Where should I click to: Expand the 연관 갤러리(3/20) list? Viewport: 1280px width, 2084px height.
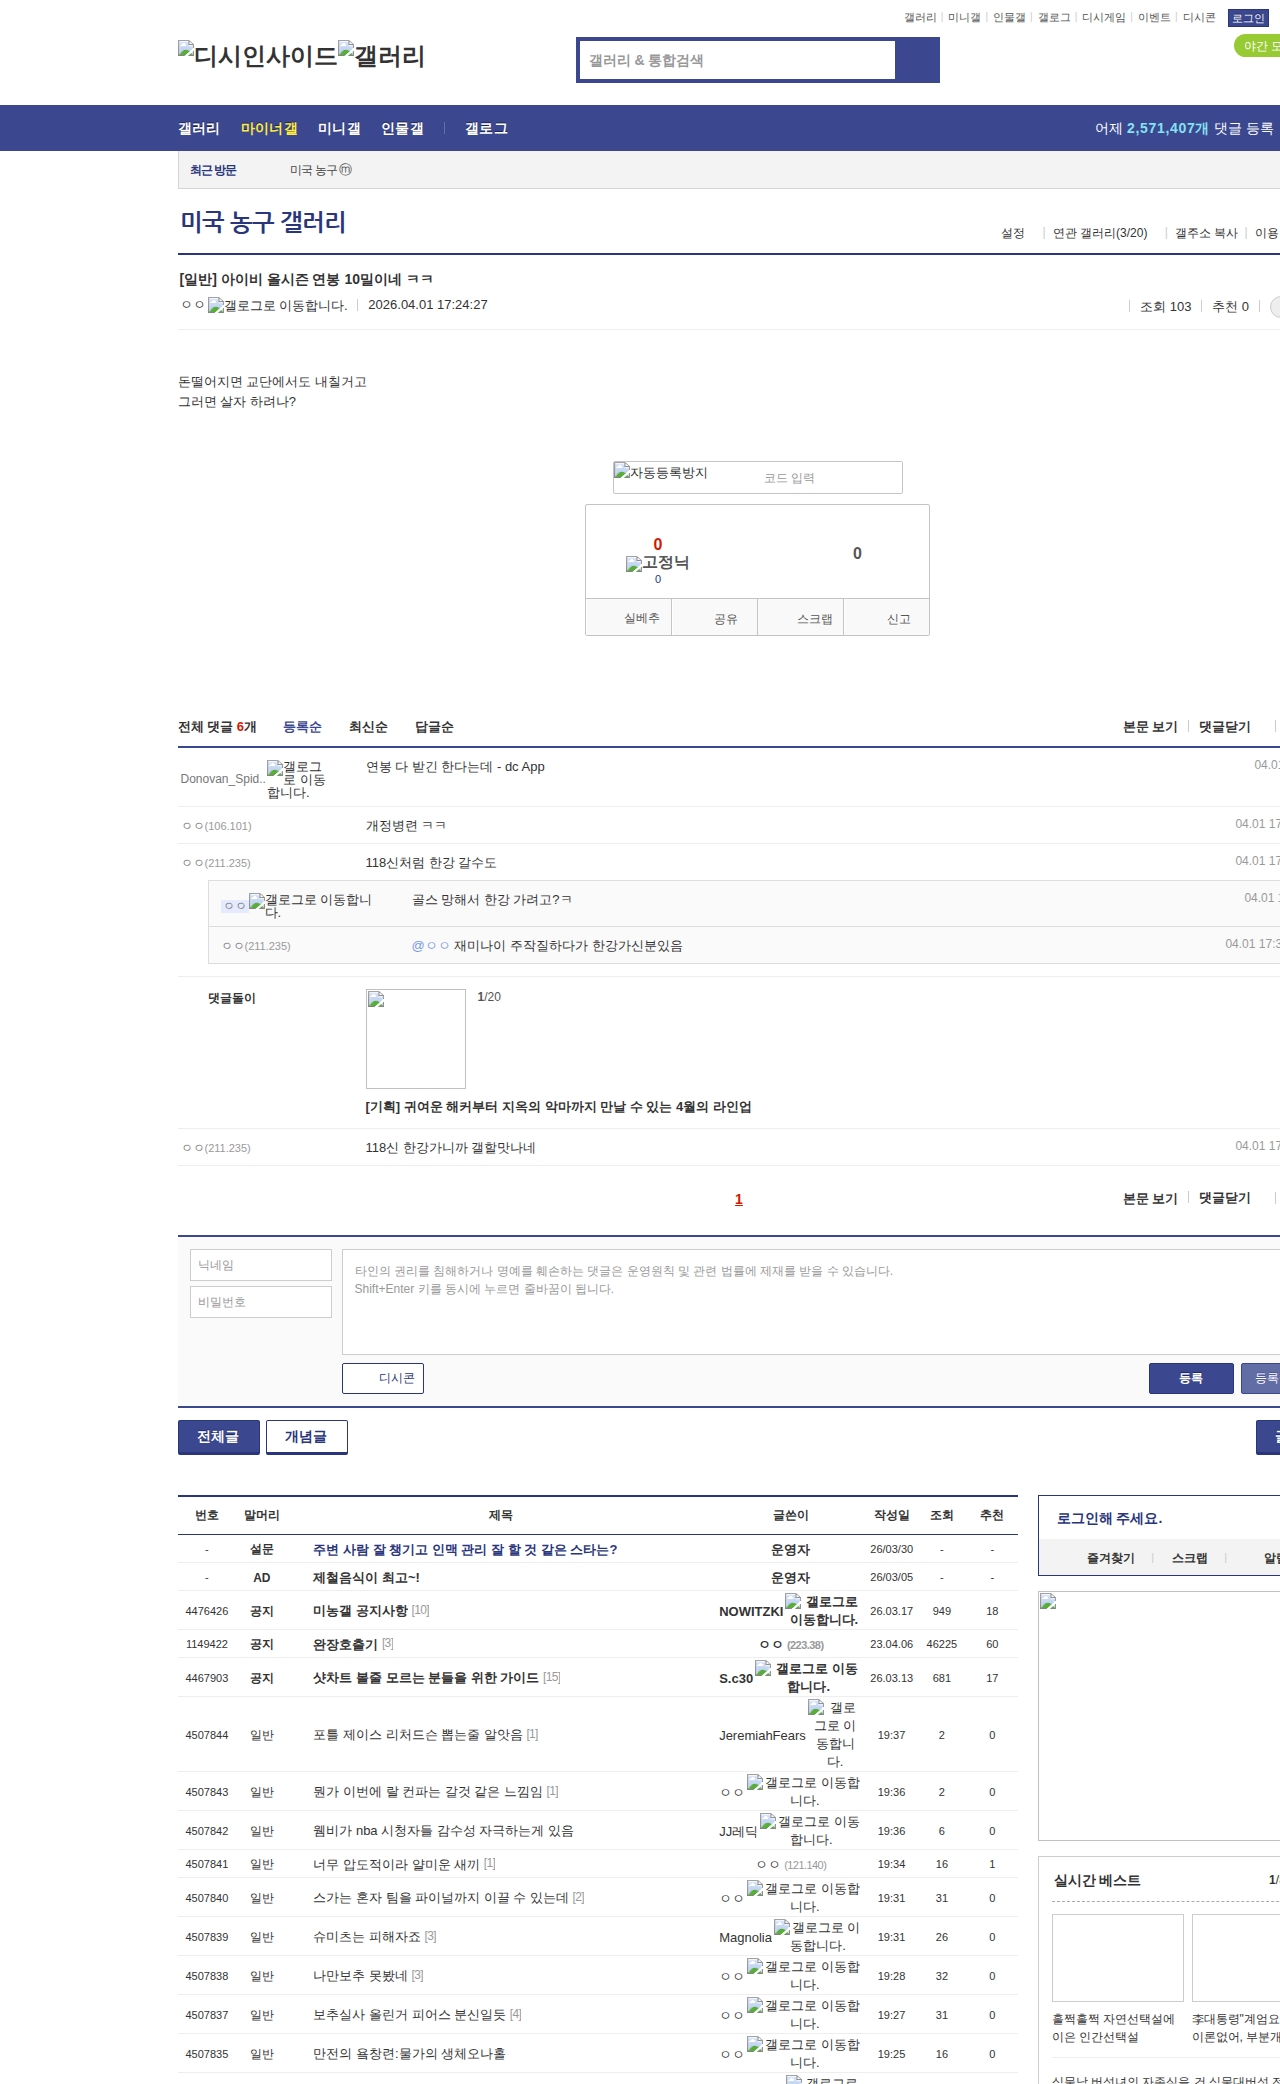(1099, 233)
